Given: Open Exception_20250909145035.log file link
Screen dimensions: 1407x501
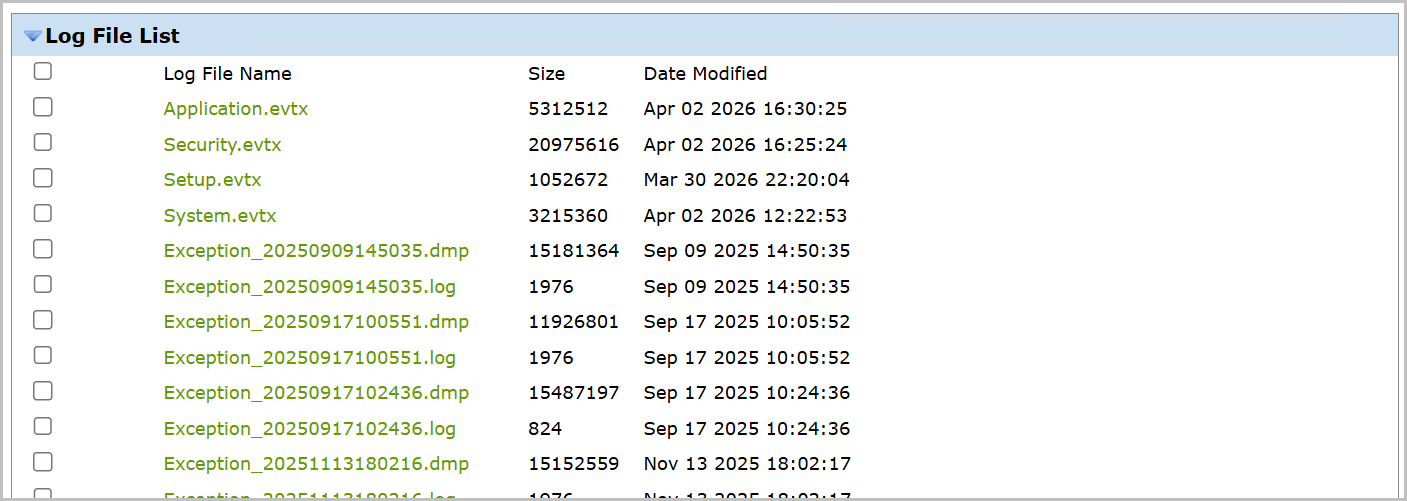Looking at the screenshot, I should tap(309, 287).
